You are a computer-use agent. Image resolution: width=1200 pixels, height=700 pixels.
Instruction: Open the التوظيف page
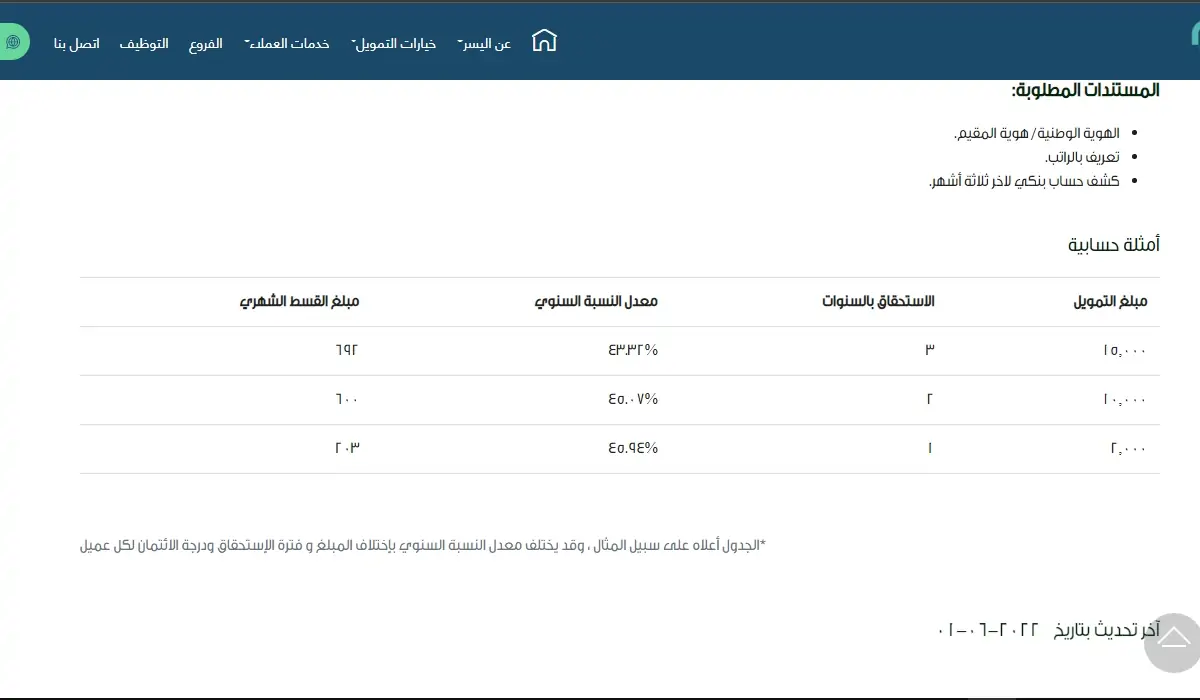pos(144,44)
